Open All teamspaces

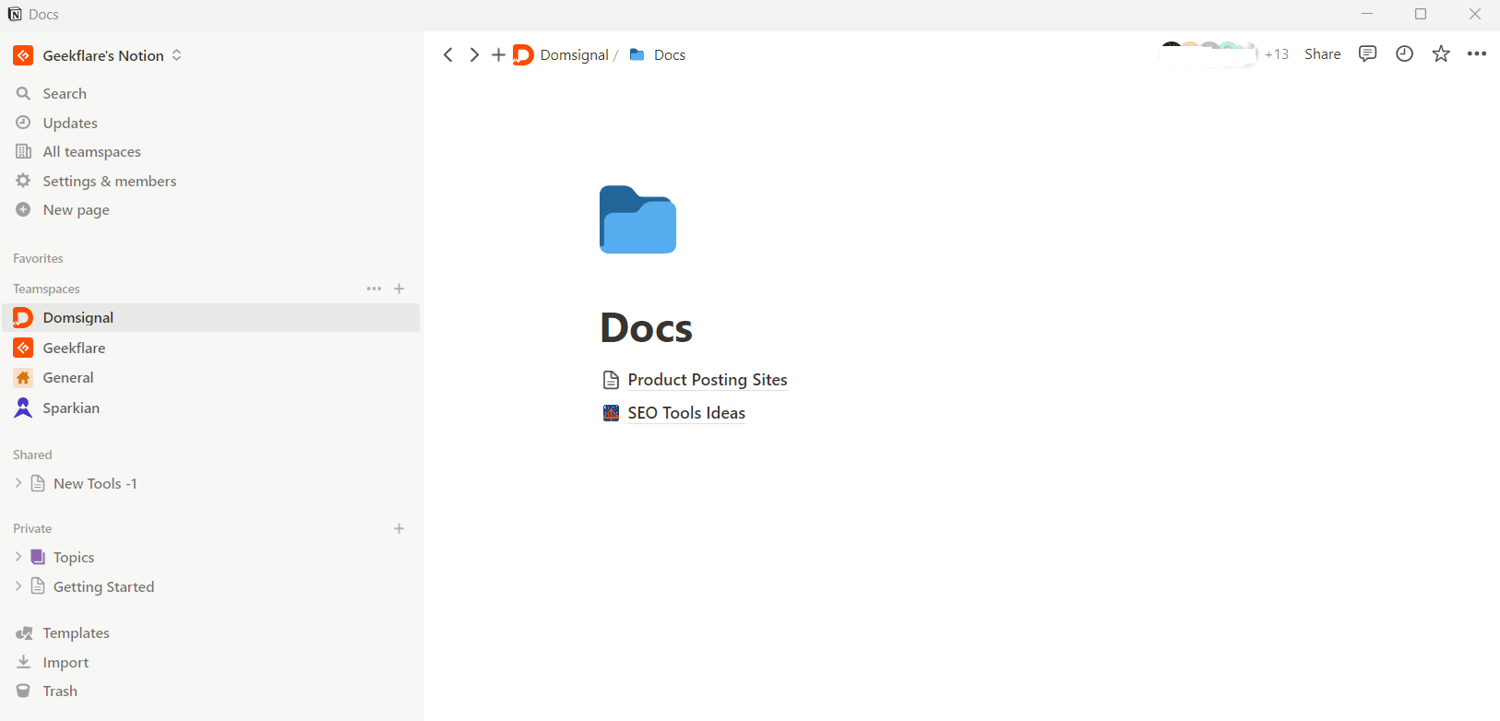pos(92,152)
